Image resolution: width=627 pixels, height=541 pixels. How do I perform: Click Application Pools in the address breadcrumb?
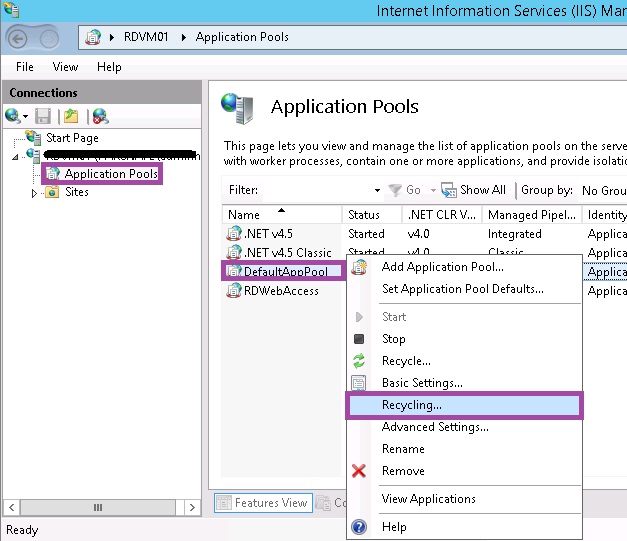coord(242,37)
